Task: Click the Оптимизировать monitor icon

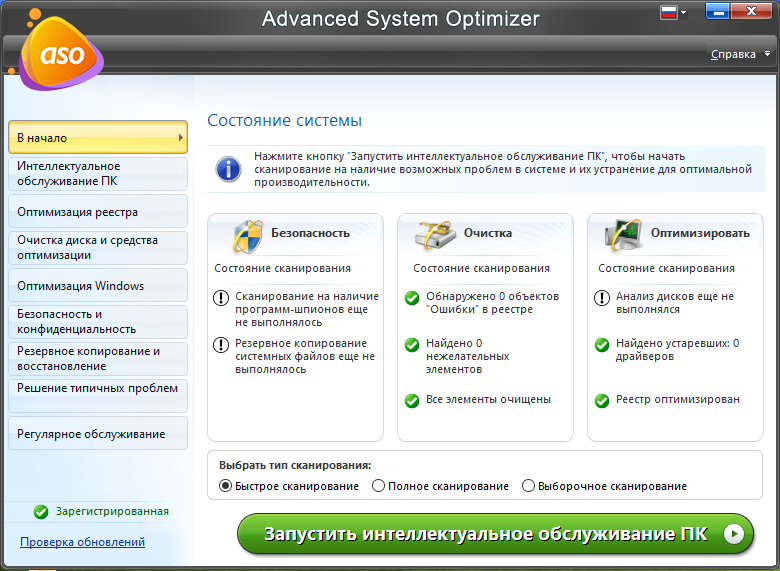Action: (623, 234)
